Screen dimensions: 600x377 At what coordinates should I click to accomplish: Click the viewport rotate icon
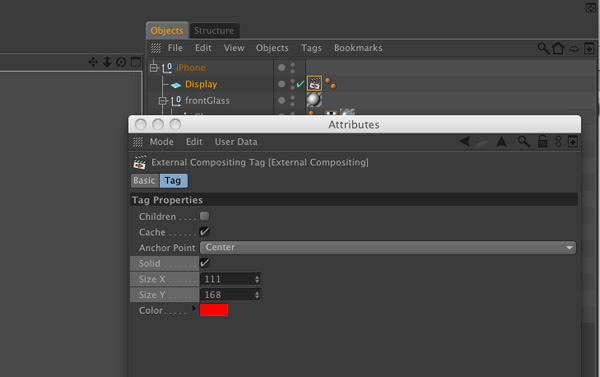(121, 62)
